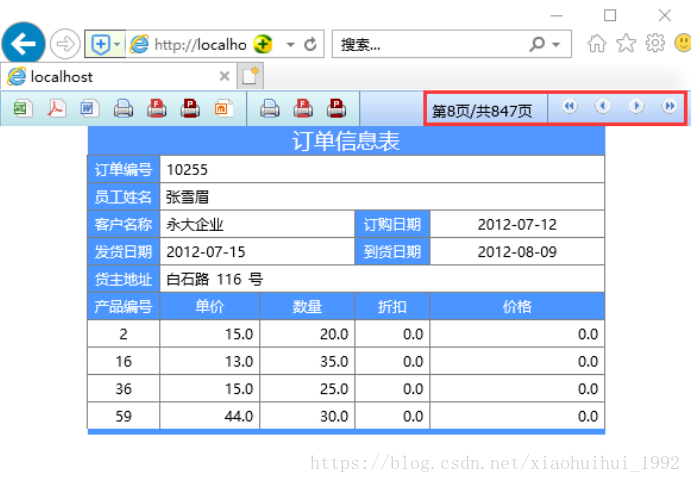Click product number 59 cell
Viewport: 691px width, 483px height.
[123, 416]
